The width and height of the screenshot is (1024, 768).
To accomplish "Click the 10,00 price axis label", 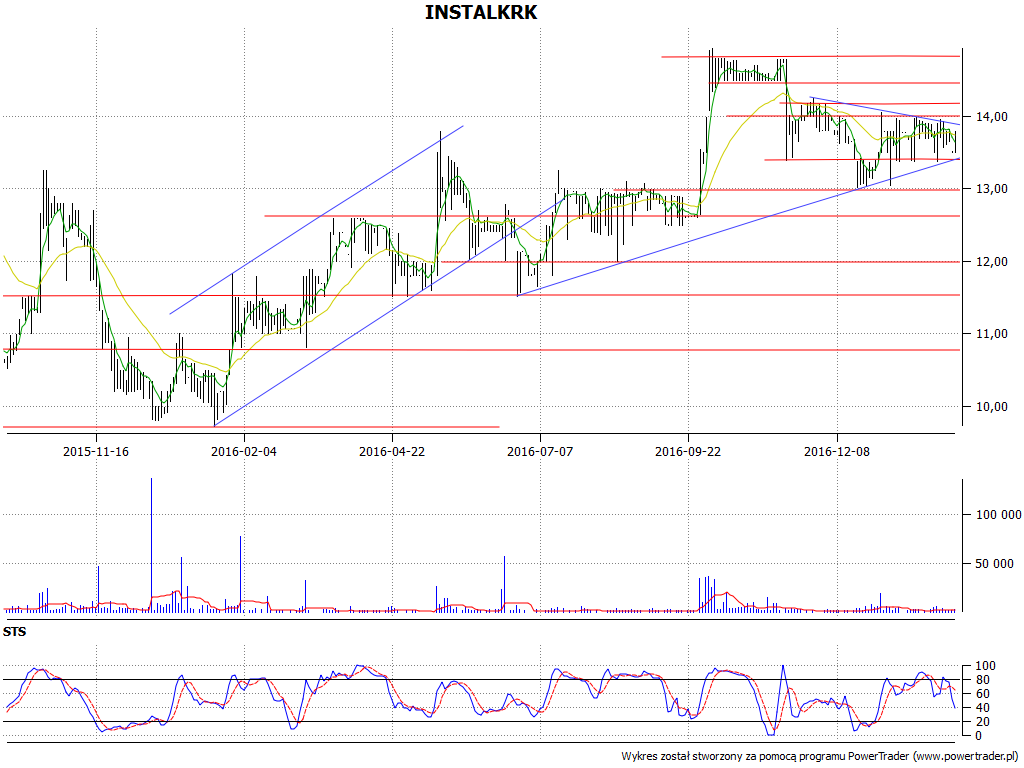I will click(x=992, y=406).
